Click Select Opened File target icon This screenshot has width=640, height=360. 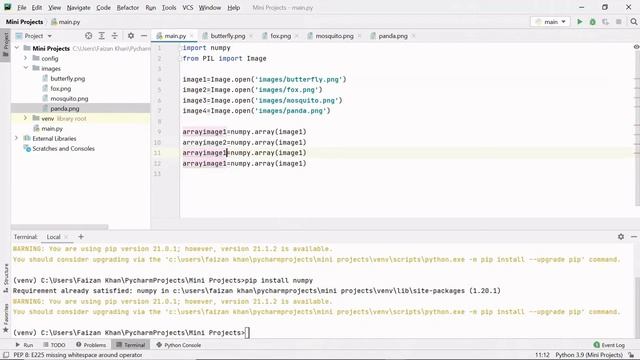(89, 36)
